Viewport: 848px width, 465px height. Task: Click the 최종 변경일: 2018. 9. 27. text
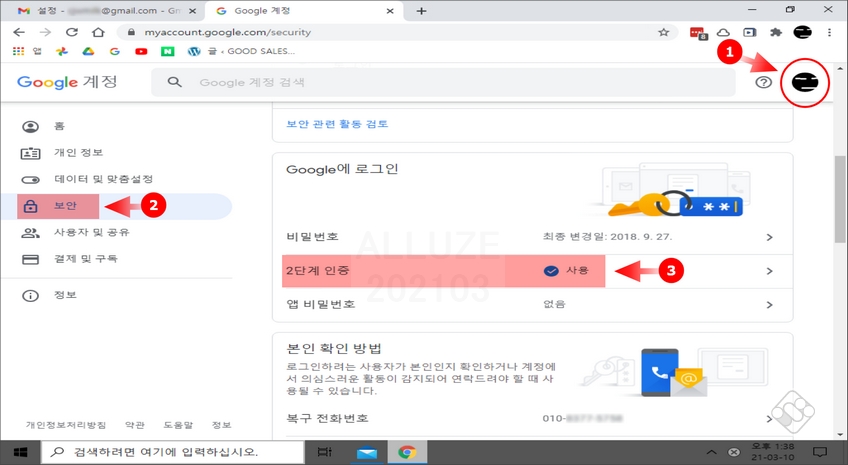pyautogui.click(x=607, y=237)
